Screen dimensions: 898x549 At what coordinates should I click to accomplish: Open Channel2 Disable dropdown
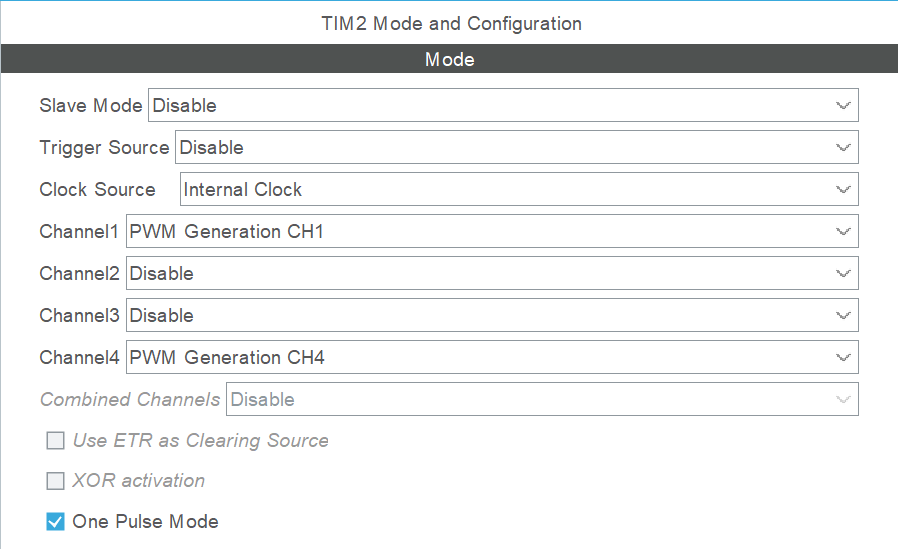[492, 274]
